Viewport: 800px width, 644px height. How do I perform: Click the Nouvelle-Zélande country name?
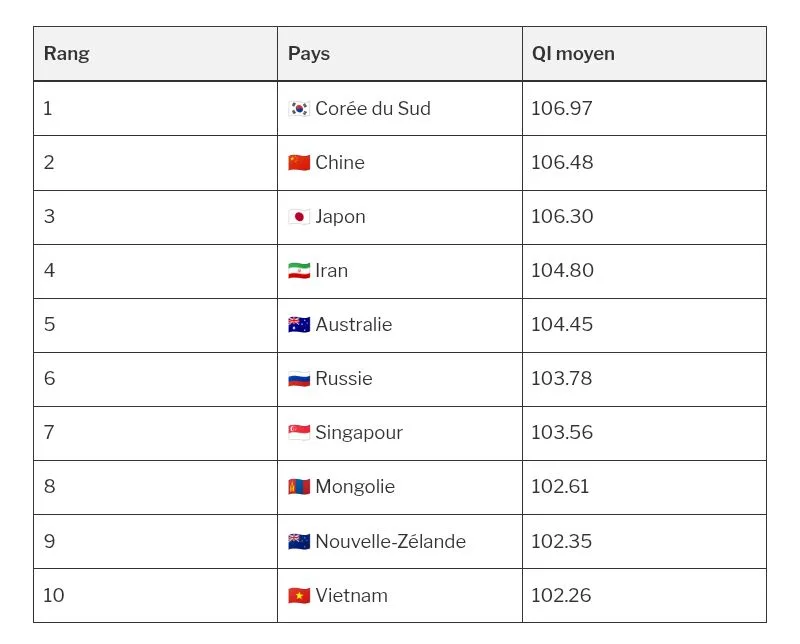(390, 542)
